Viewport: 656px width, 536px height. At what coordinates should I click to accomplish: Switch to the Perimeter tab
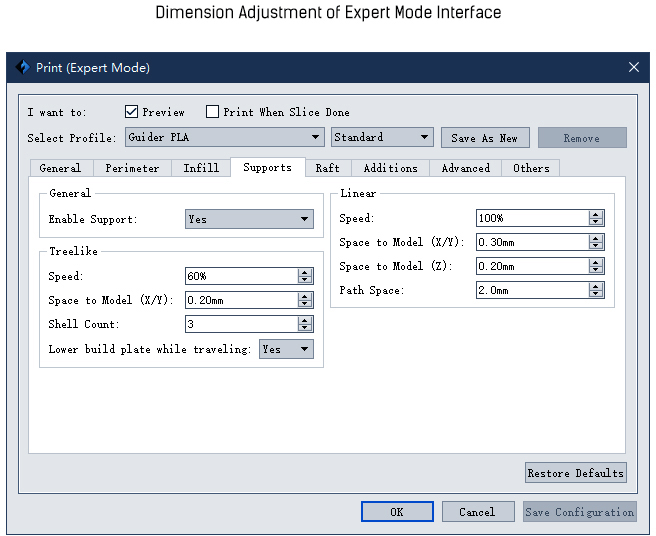[132, 168]
